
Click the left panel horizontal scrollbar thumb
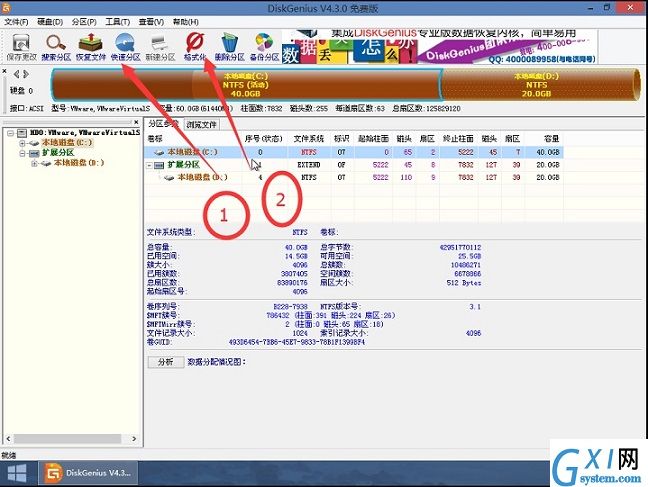[67, 438]
